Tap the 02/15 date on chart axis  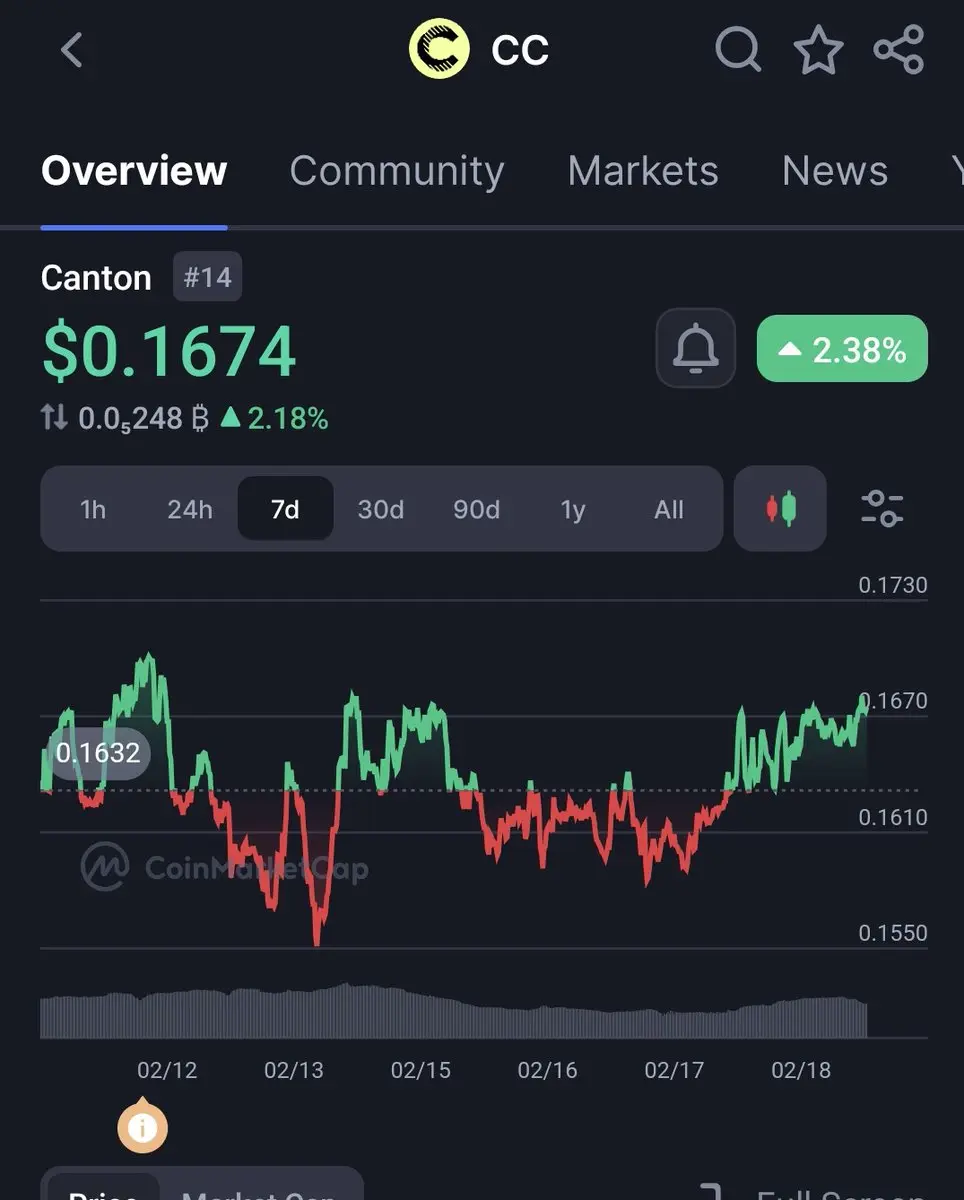click(421, 1069)
